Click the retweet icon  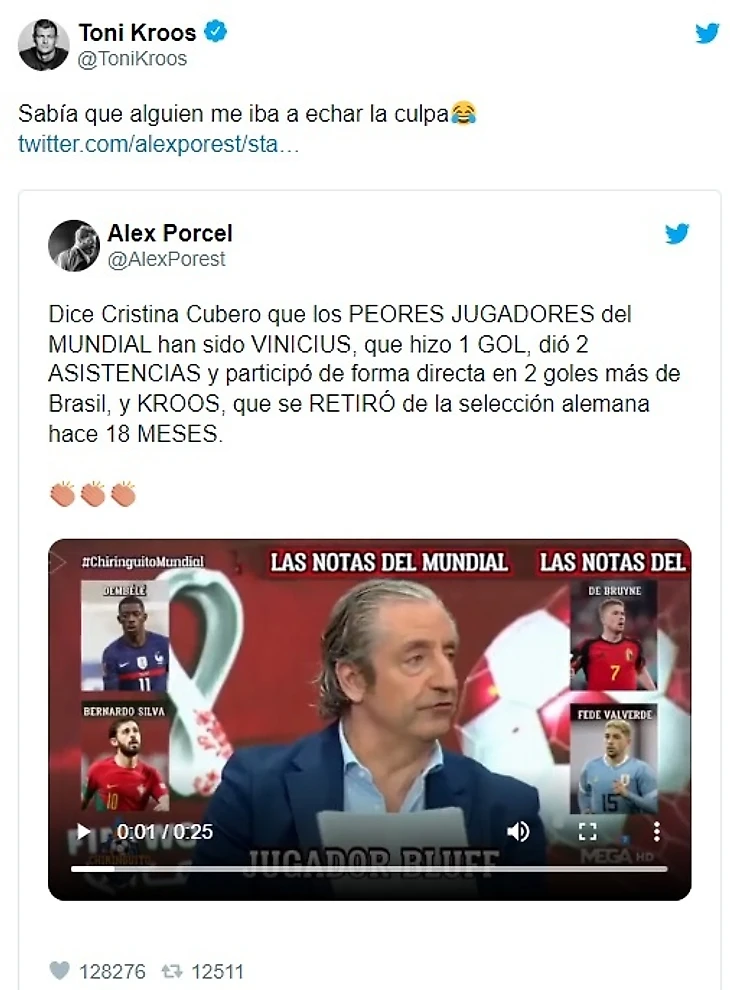click(x=172, y=970)
